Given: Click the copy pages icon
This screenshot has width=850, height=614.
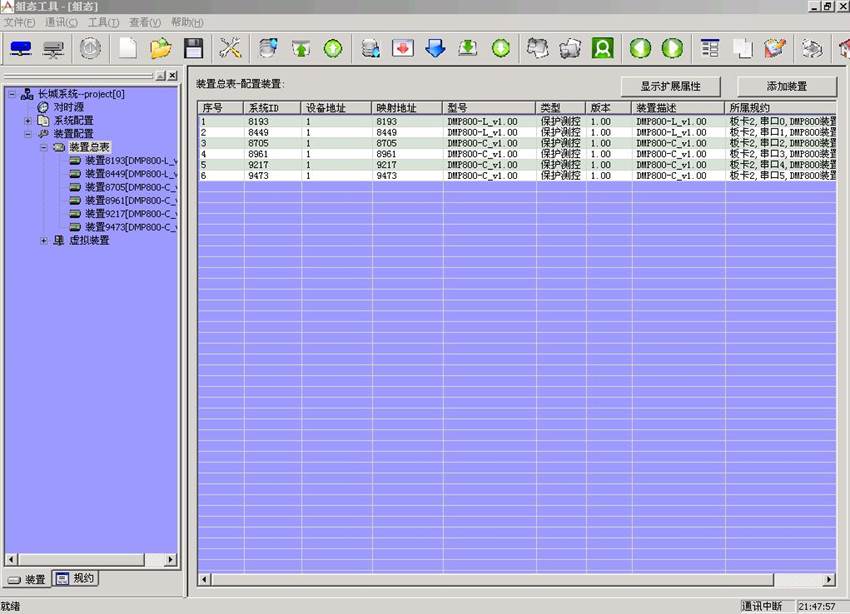Looking at the screenshot, I should tap(743, 49).
